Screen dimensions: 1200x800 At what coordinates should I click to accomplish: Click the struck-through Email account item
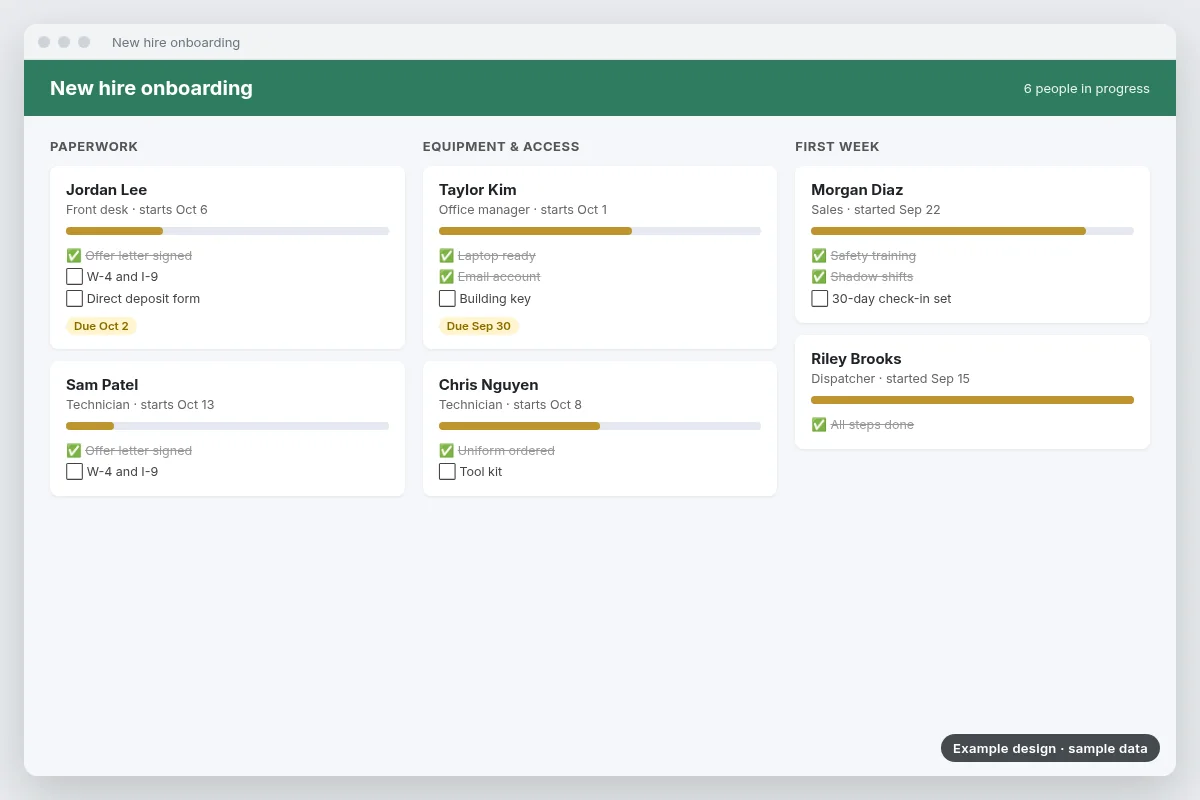click(499, 277)
